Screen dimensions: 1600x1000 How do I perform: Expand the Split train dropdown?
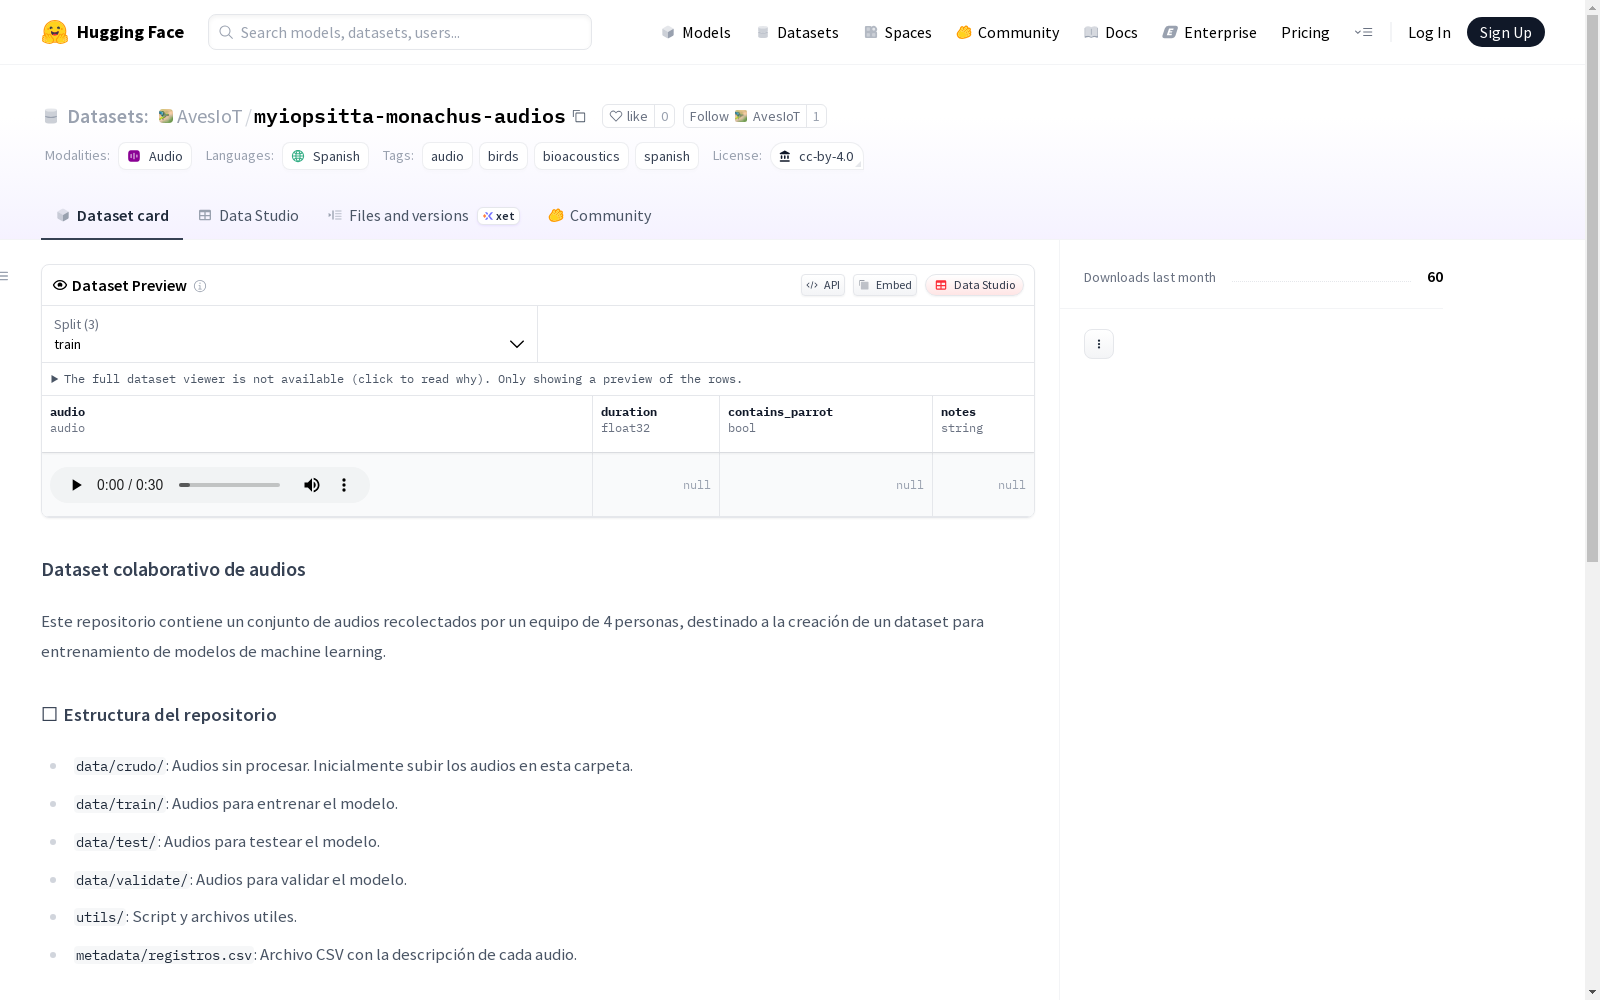[x=290, y=334]
